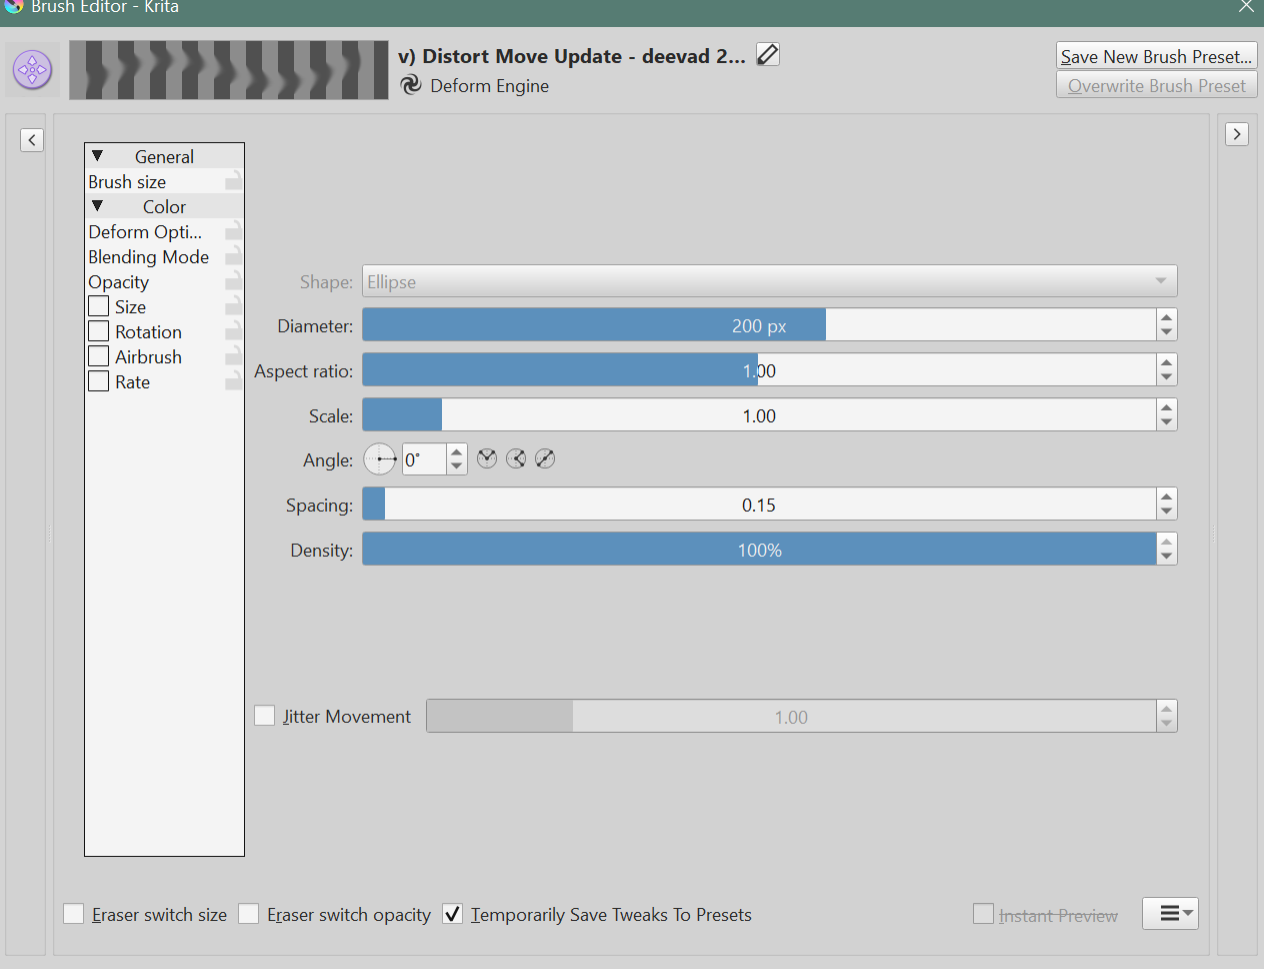Select Brush size in the settings list
The width and height of the screenshot is (1264, 969).
tap(127, 182)
